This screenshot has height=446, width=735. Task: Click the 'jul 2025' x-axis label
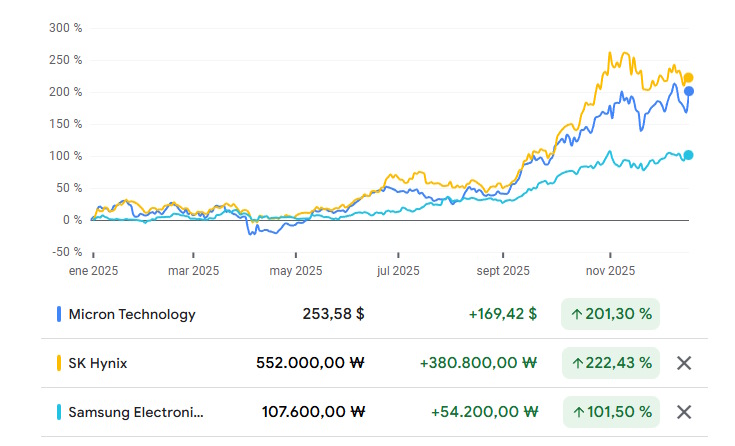coord(398,271)
